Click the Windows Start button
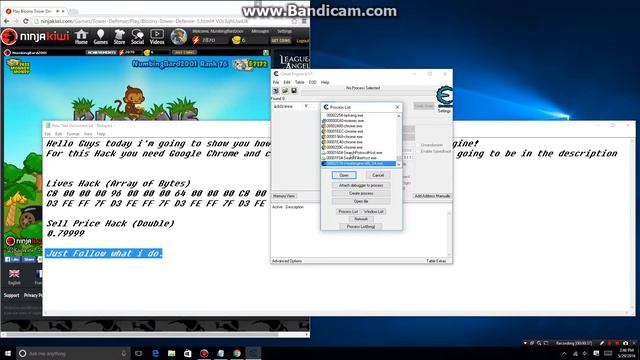 (x=8, y=353)
